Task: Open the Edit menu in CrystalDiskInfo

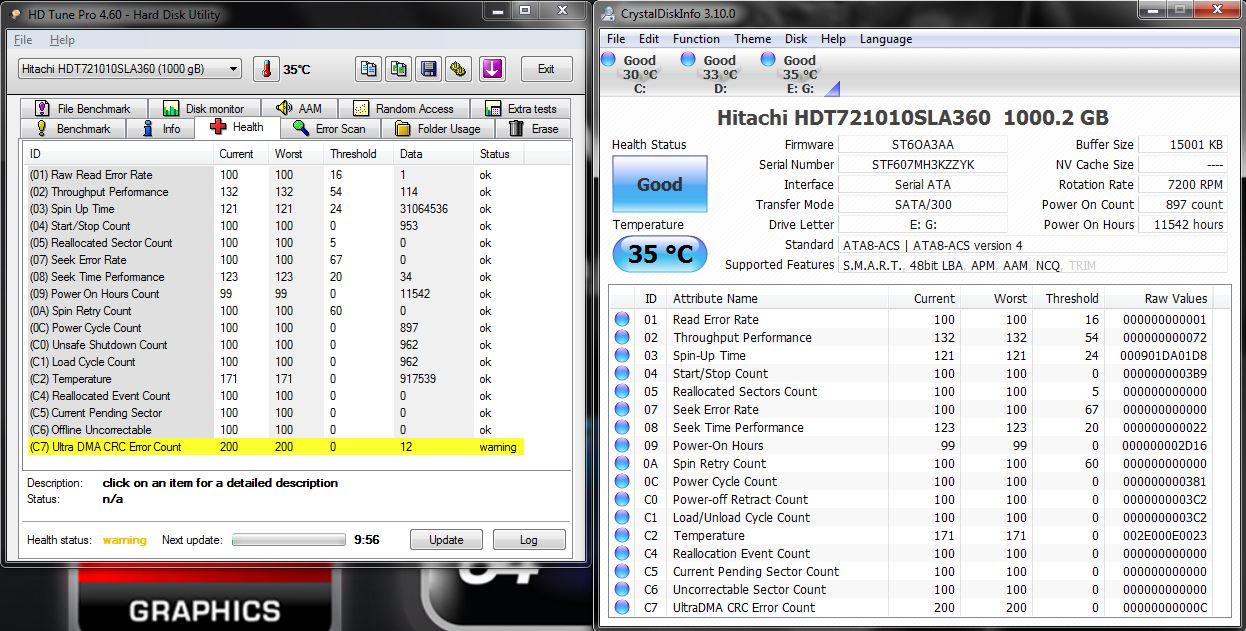Action: 649,39
